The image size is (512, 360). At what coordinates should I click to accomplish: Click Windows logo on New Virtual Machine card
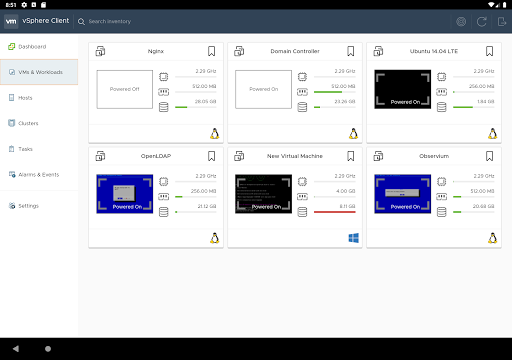point(354,238)
